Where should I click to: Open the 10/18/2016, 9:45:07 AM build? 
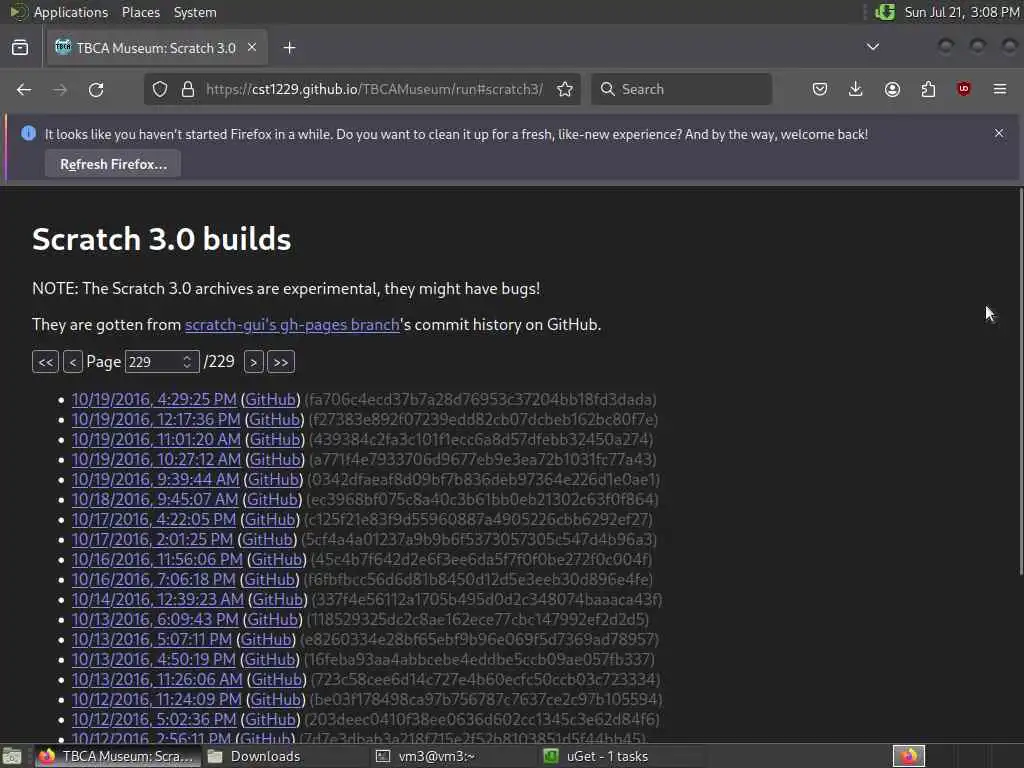[x=155, y=500]
